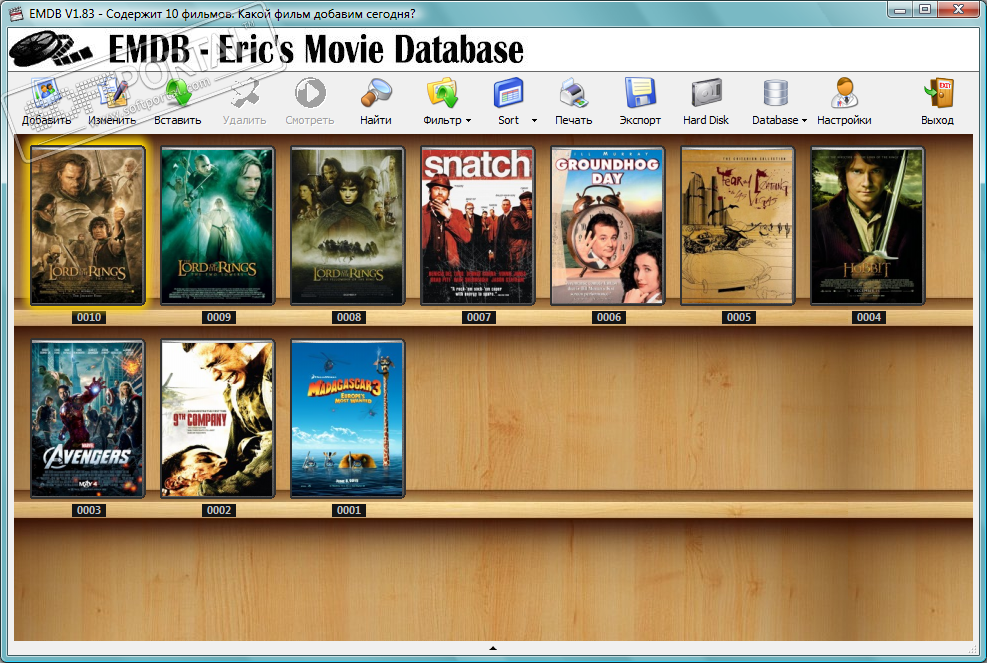Click the number label 0007
Image resolution: width=987 pixels, height=663 pixels.
coord(479,317)
